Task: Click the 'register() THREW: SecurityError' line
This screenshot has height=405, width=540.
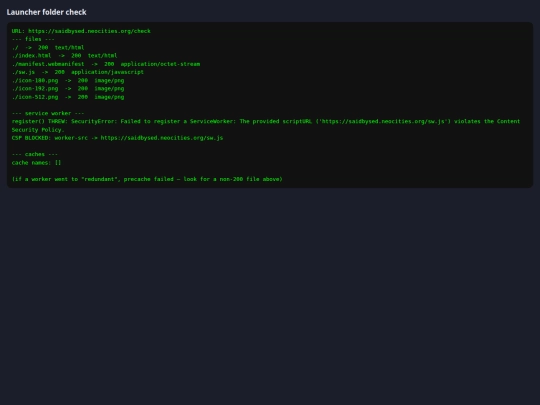Action: tap(266, 121)
